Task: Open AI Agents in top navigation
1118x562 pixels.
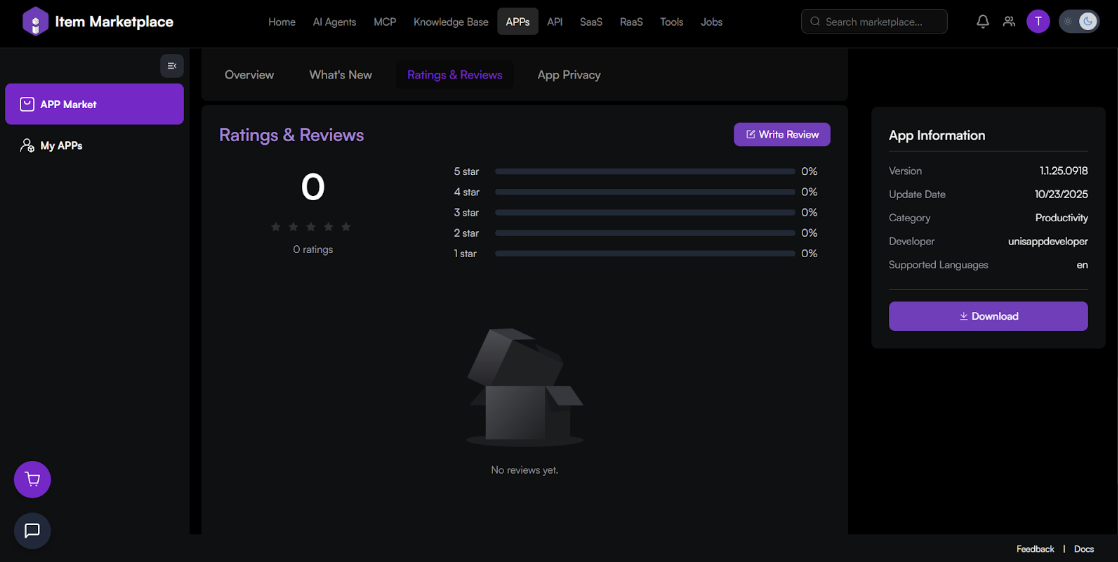Action: 334,22
